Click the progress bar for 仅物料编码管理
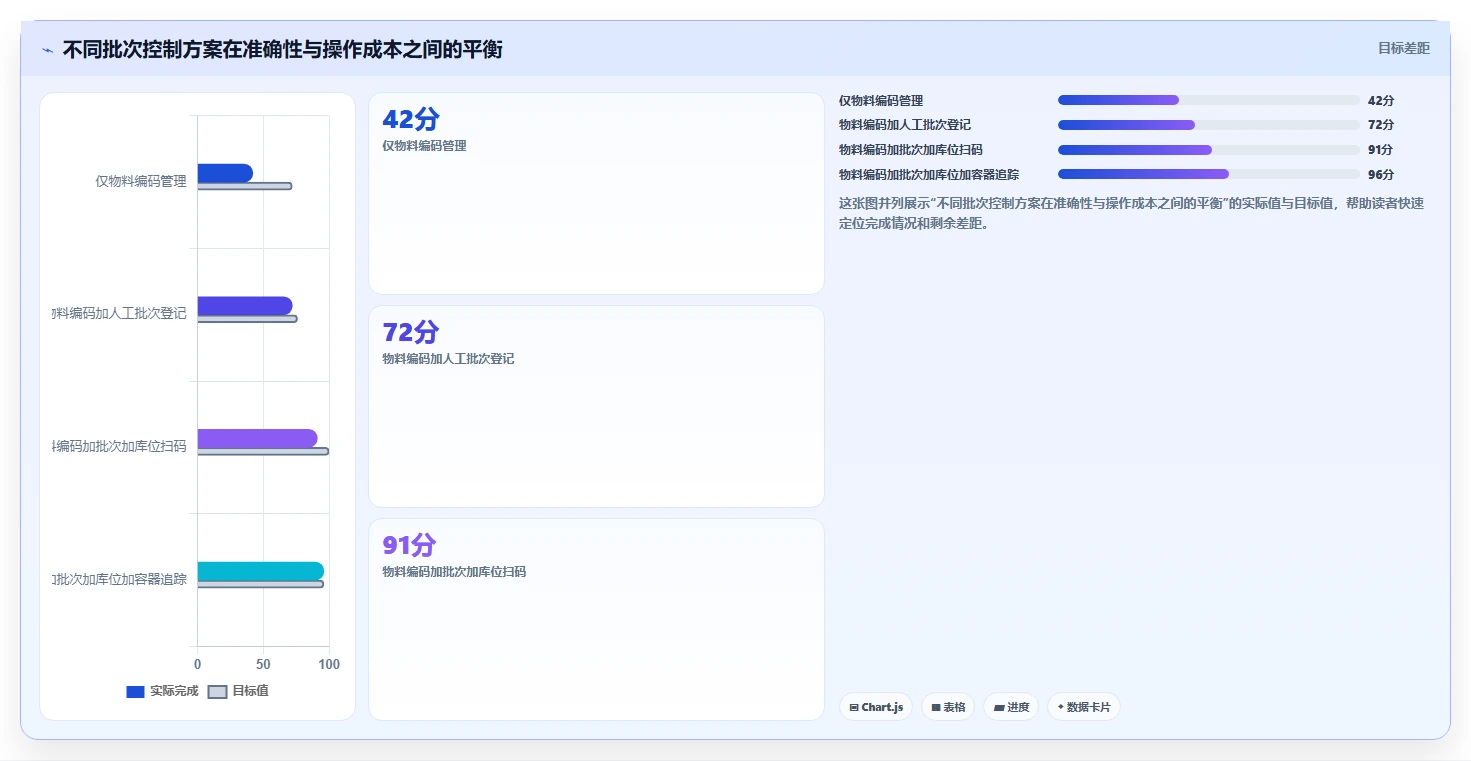Viewport: 1471px width, 761px height. pos(1208,100)
